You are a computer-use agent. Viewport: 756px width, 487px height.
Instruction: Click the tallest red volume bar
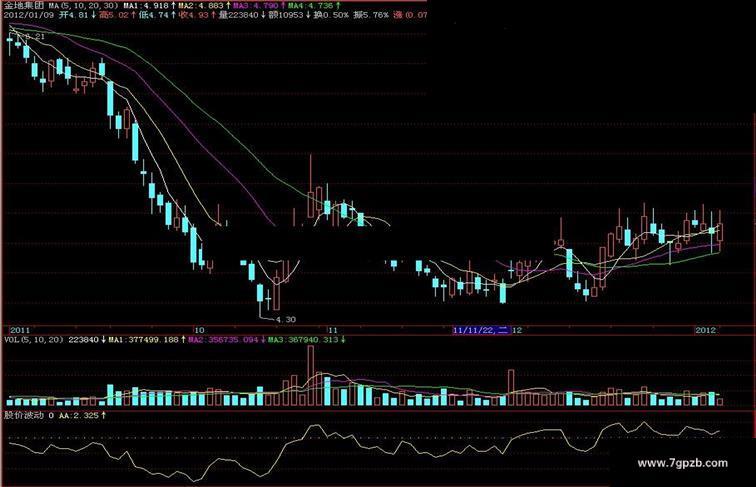point(310,376)
